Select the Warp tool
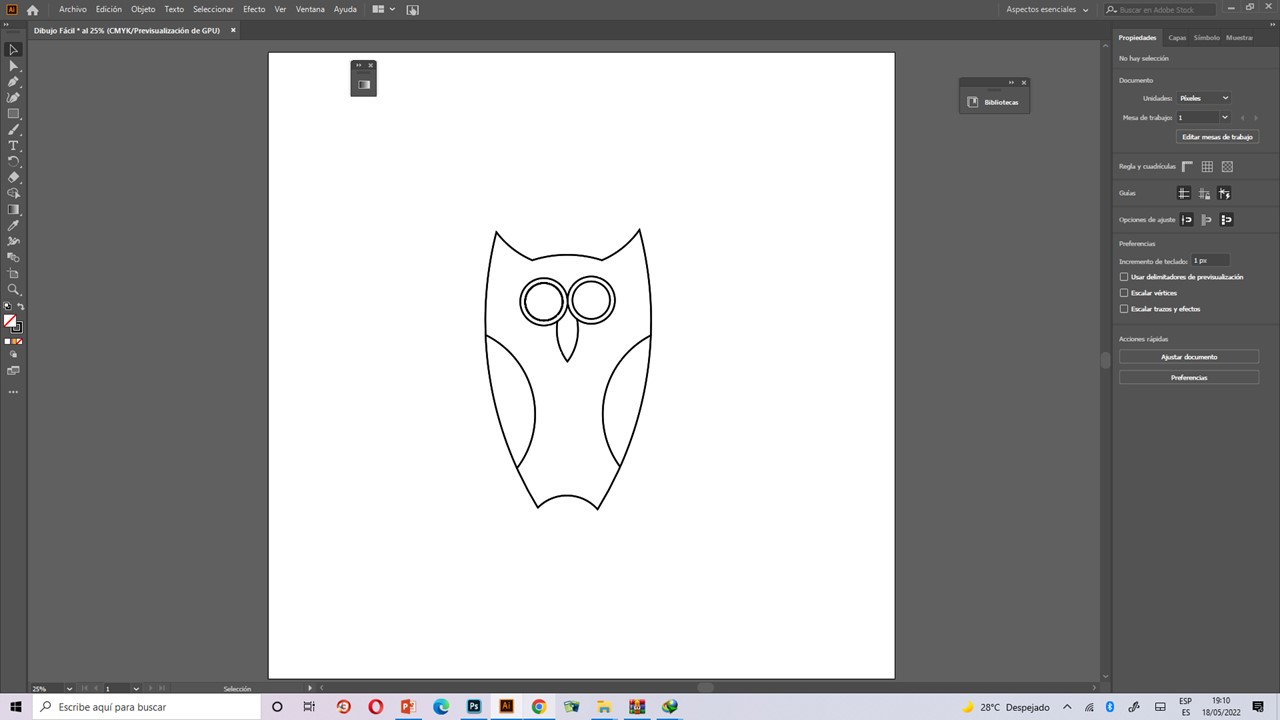Viewport: 1280px width, 720px height. point(13,241)
